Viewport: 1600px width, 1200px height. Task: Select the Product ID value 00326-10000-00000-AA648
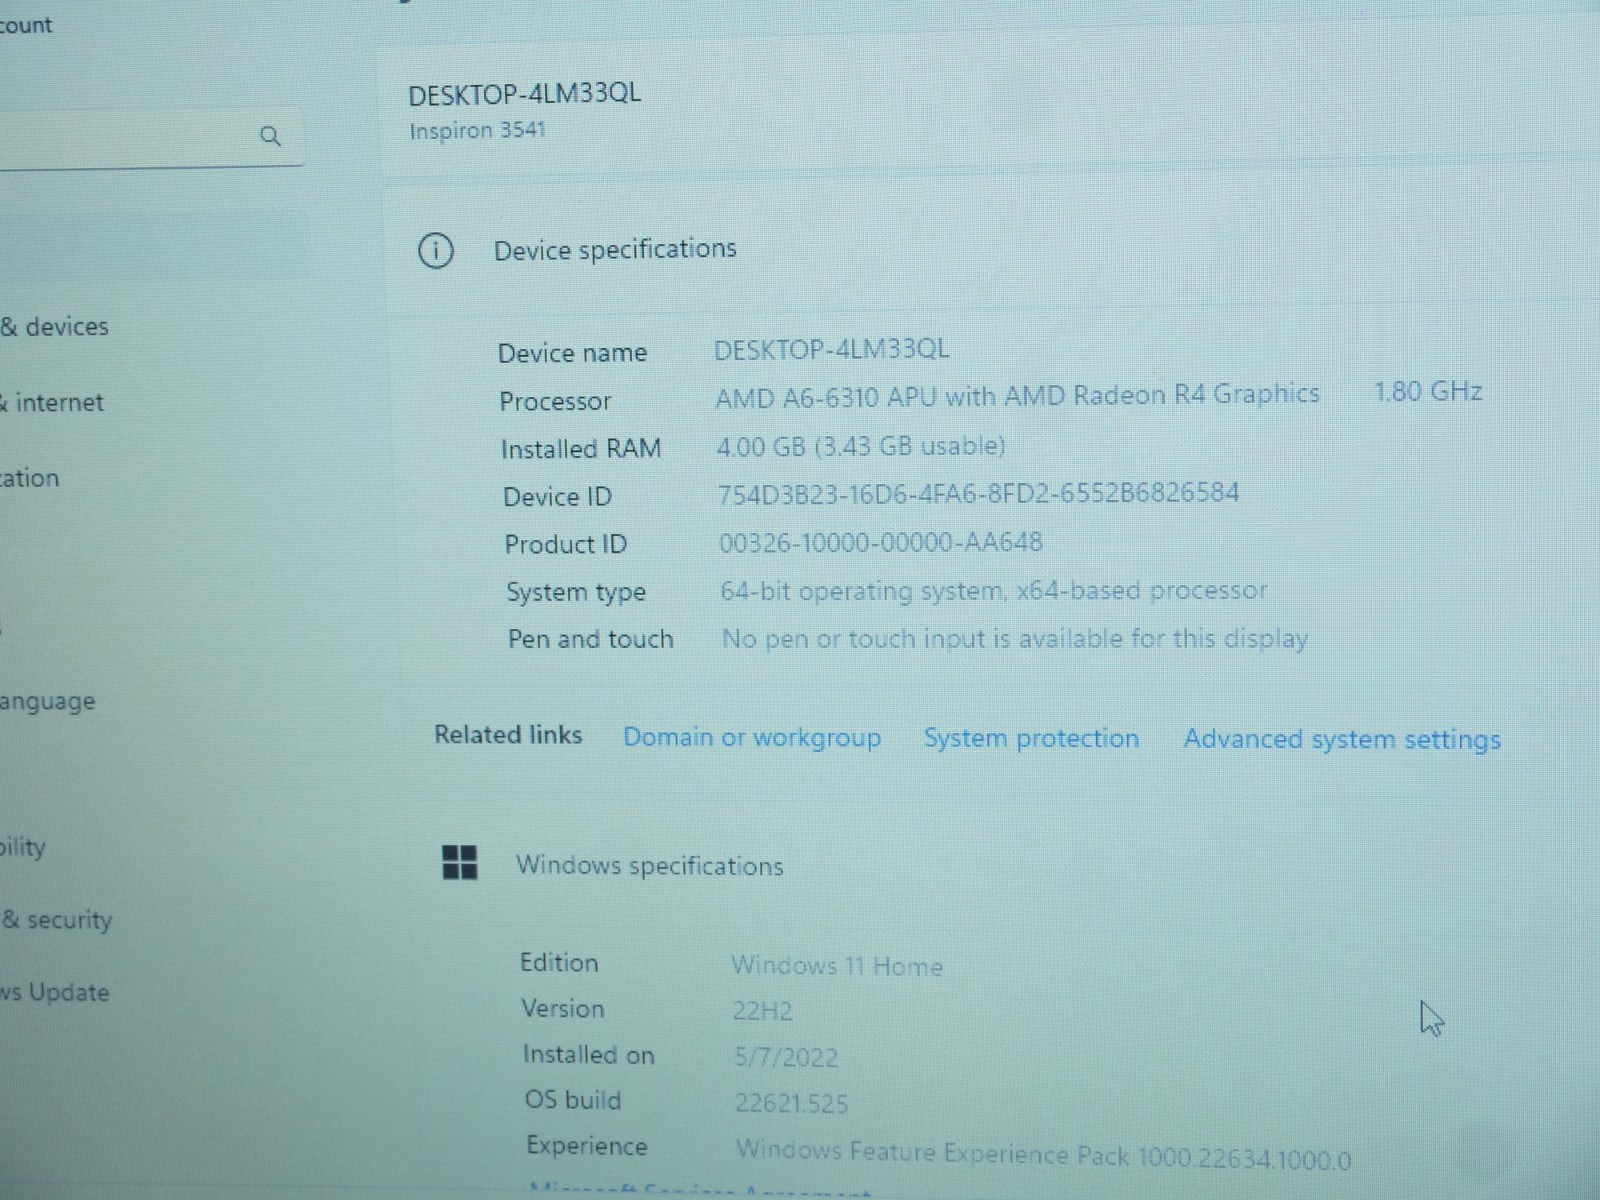(x=881, y=542)
